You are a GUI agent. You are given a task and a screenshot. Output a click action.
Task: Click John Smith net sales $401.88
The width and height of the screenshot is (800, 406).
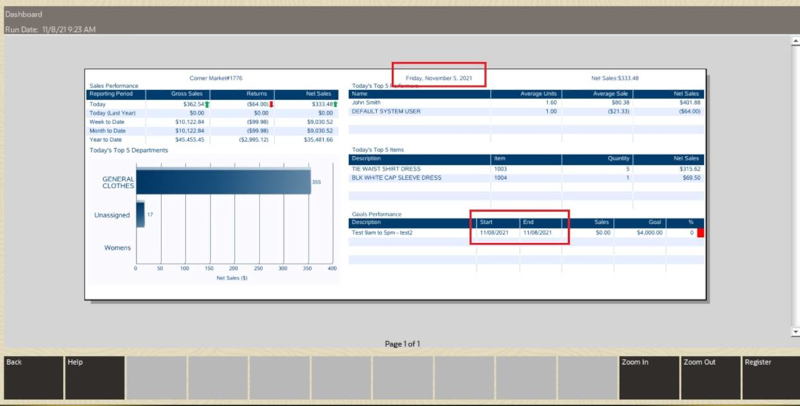point(690,103)
